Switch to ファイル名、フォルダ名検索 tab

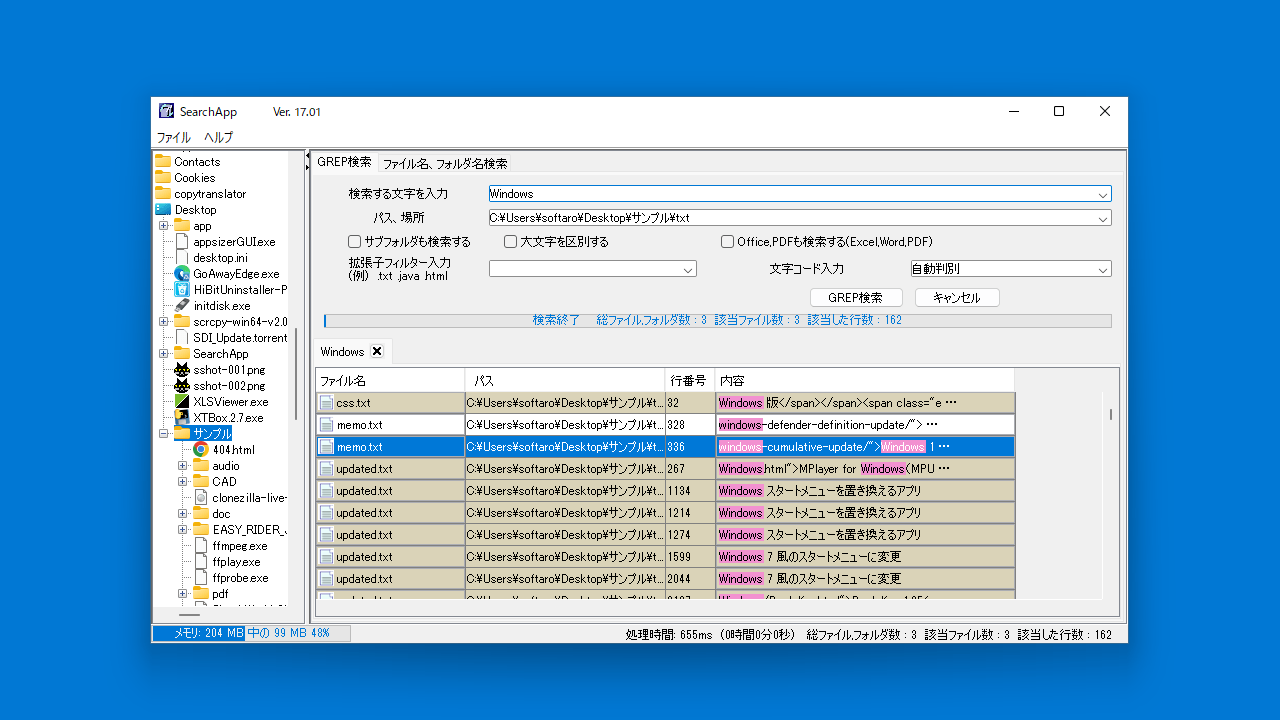click(445, 164)
